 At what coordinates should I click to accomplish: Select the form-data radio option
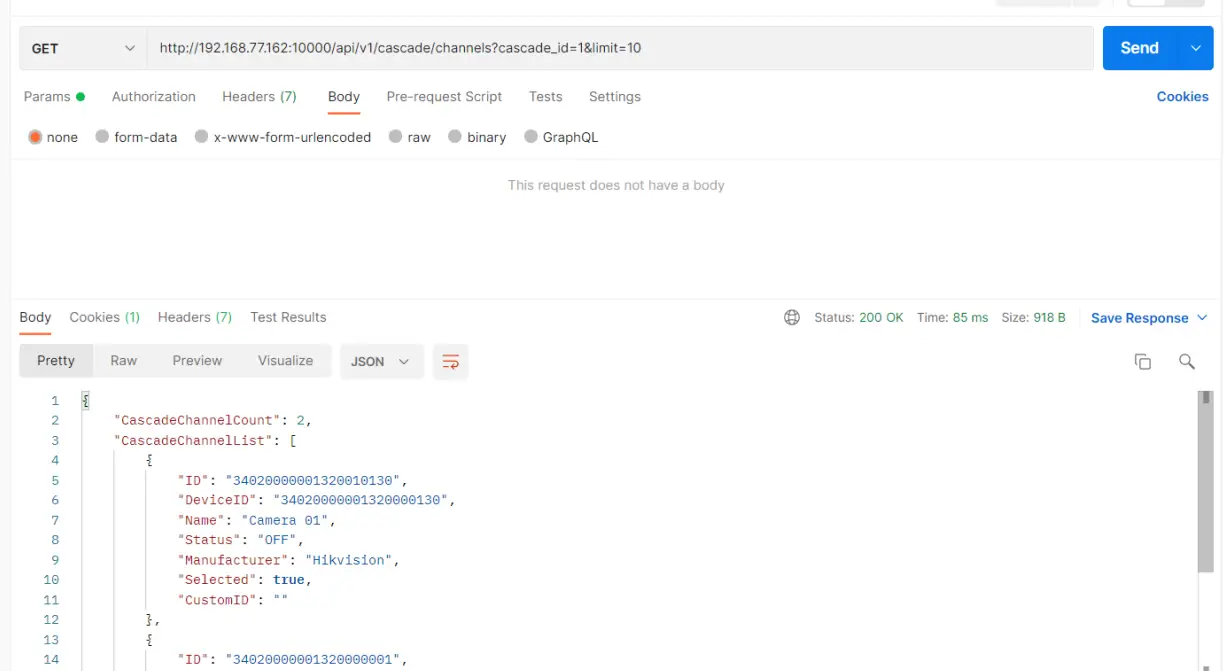pos(102,137)
